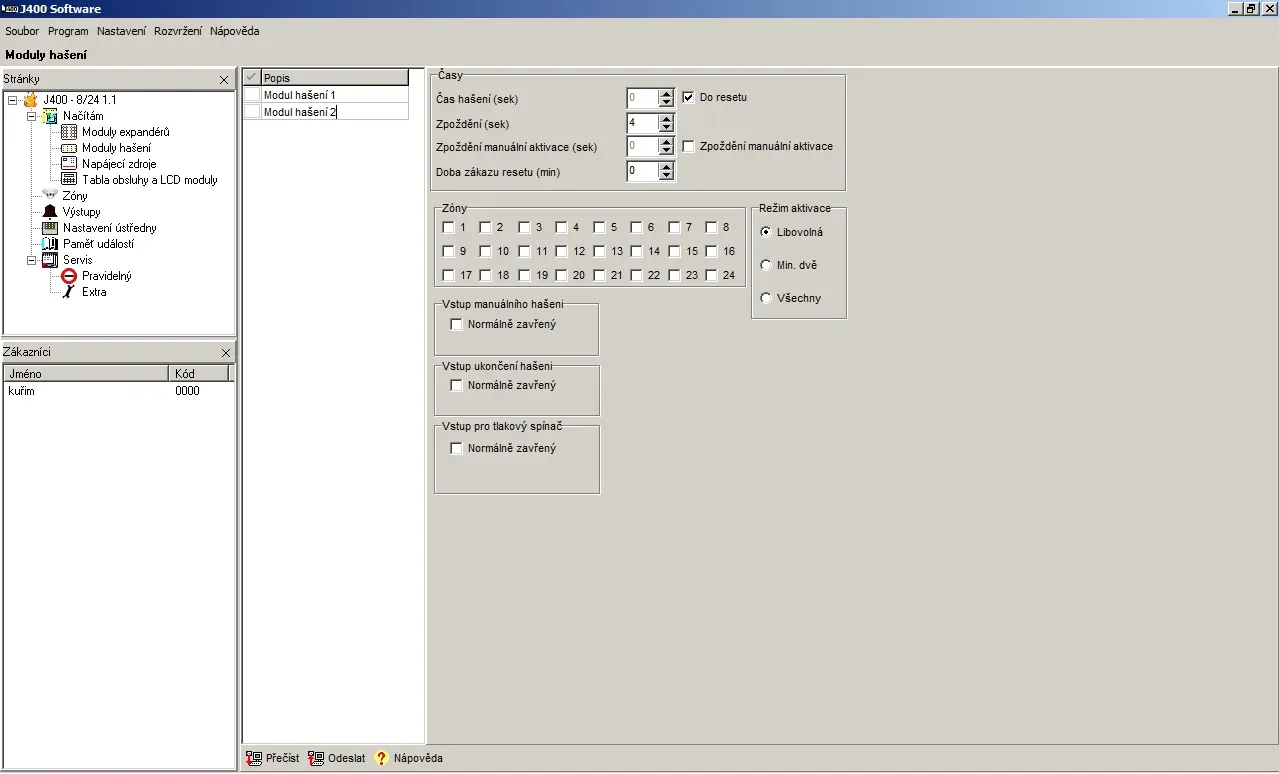The image size is (1279, 774).
Task: Select the Min. dvě activation mode
Action: pyautogui.click(x=766, y=266)
